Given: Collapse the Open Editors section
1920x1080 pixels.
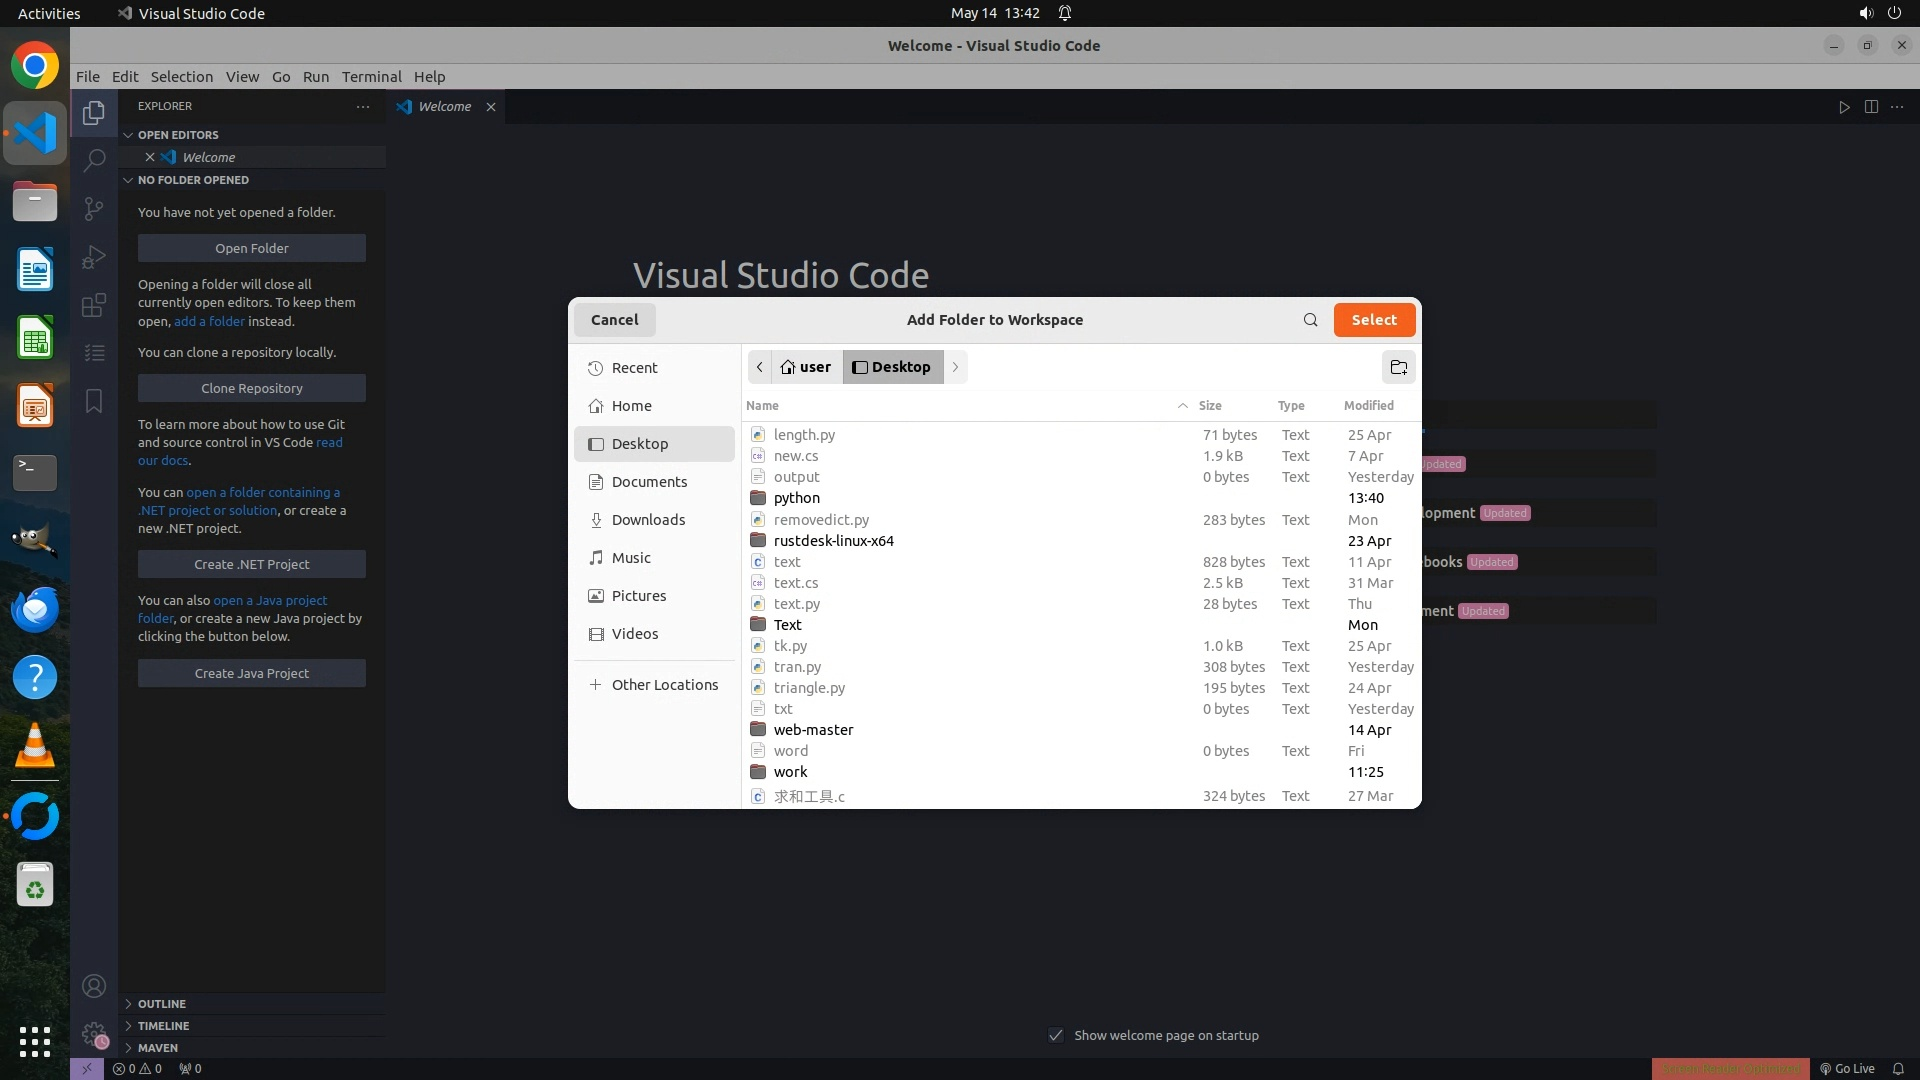Looking at the screenshot, I should [178, 135].
